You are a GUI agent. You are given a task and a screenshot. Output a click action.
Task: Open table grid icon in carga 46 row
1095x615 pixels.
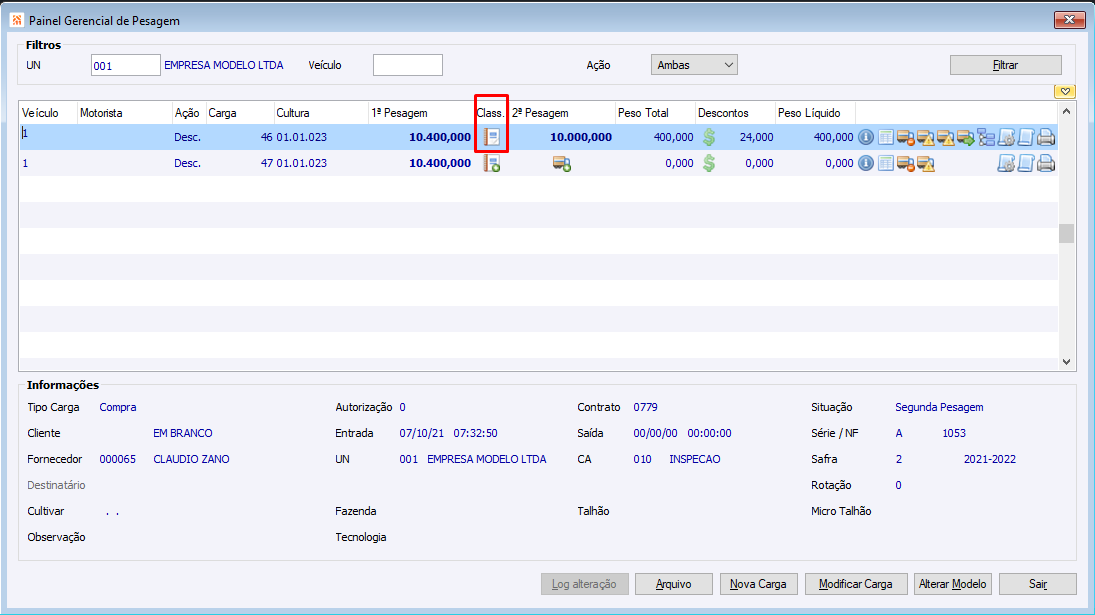(885, 138)
